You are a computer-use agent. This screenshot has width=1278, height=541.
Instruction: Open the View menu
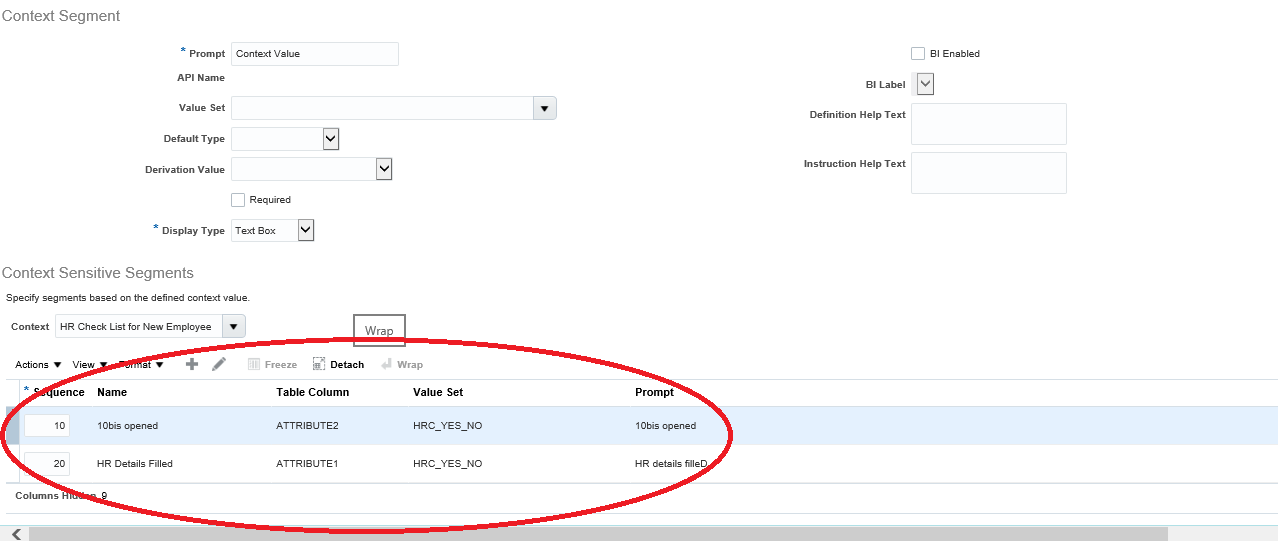coord(89,365)
